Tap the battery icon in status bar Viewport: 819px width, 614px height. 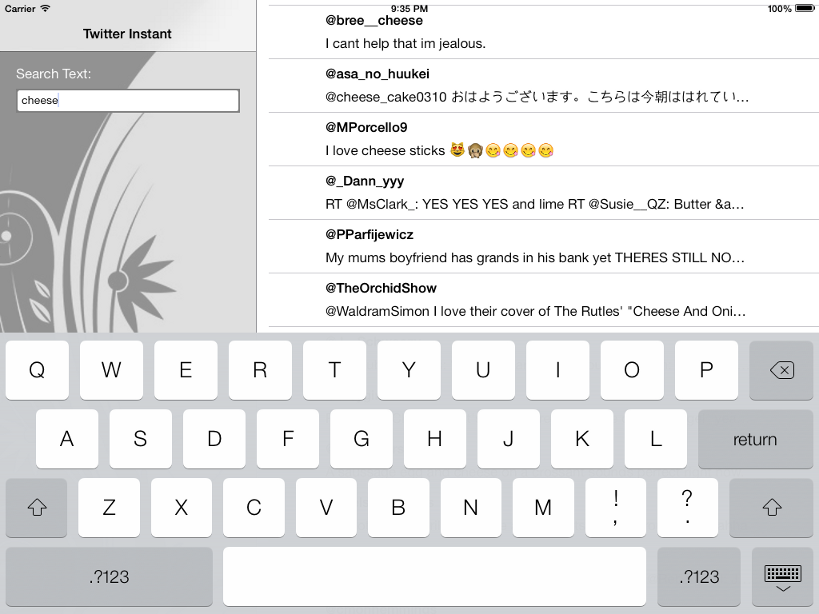point(804,8)
